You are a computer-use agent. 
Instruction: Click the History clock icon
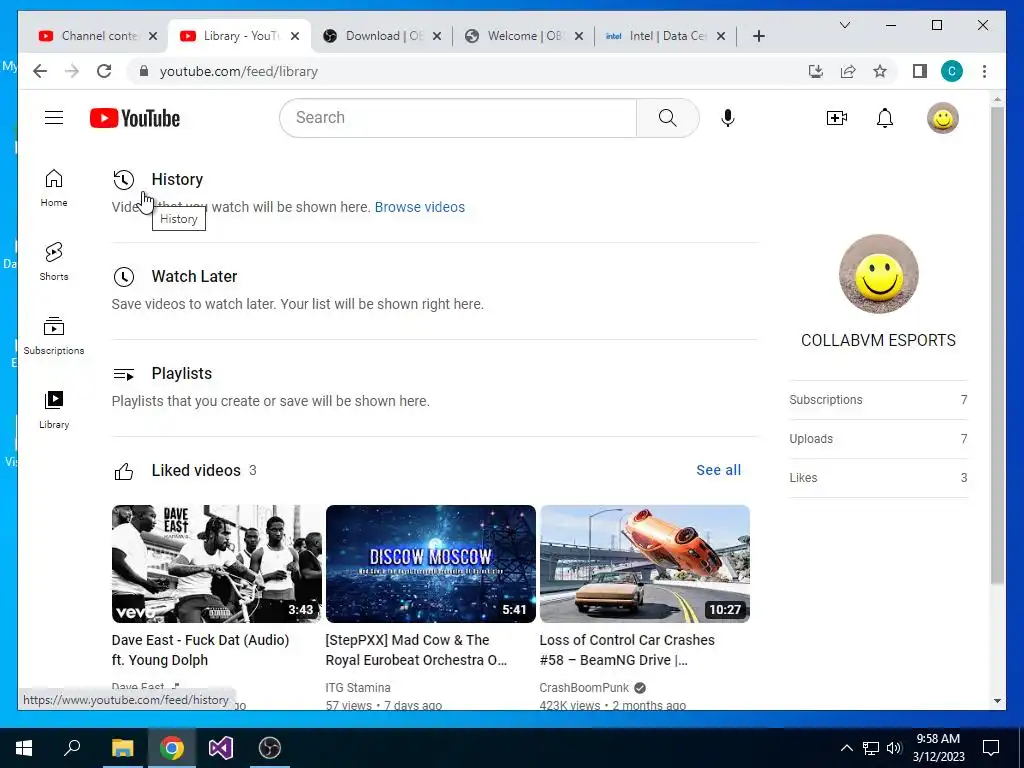point(123,180)
